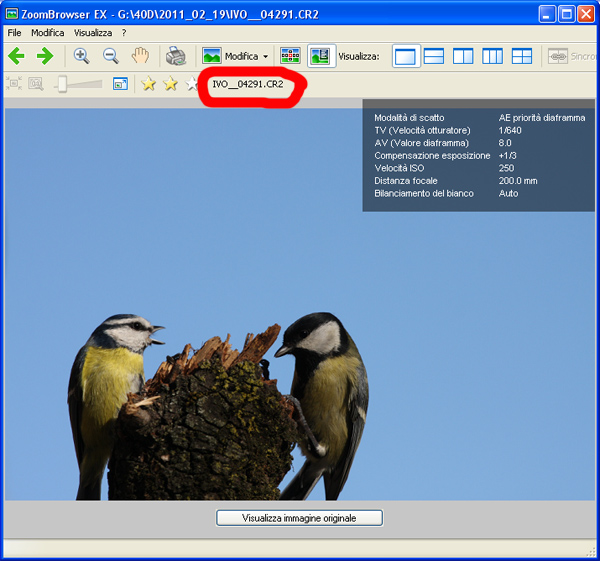Open the File menu
Screen dimensions: 600x561
(x=15, y=33)
